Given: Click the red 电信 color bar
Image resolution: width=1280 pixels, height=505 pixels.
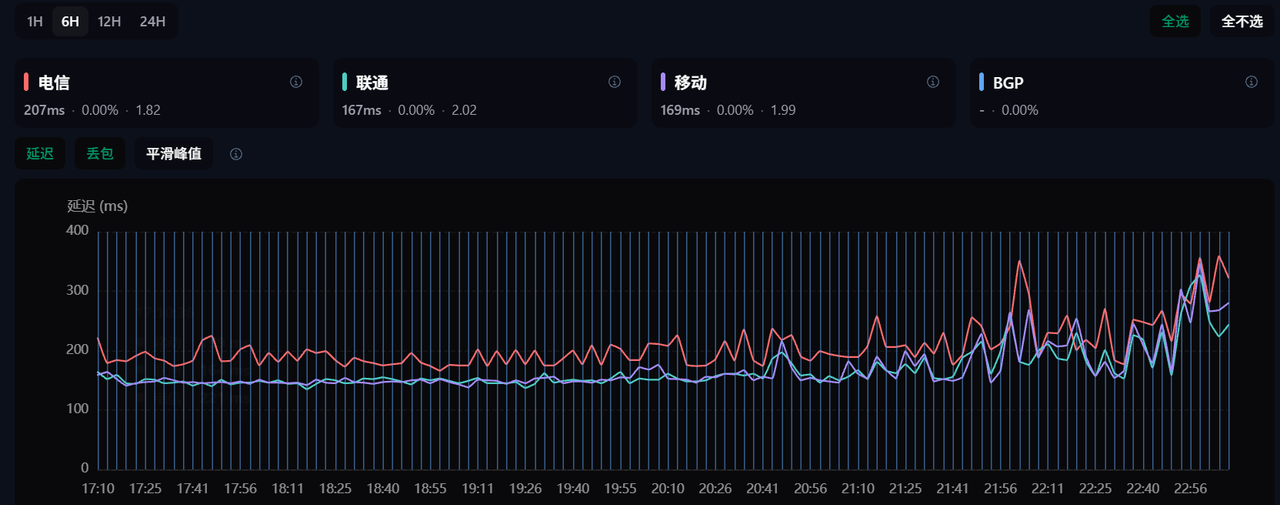Looking at the screenshot, I should pos(26,82).
